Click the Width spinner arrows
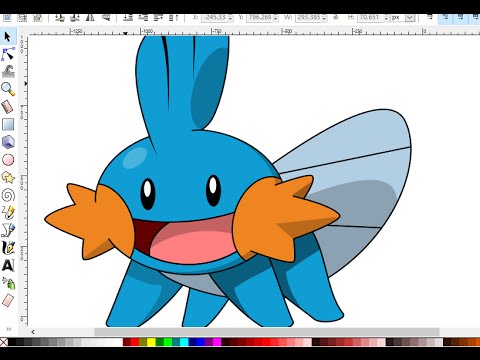Screen dimensions: 480x360 (x=324, y=18)
